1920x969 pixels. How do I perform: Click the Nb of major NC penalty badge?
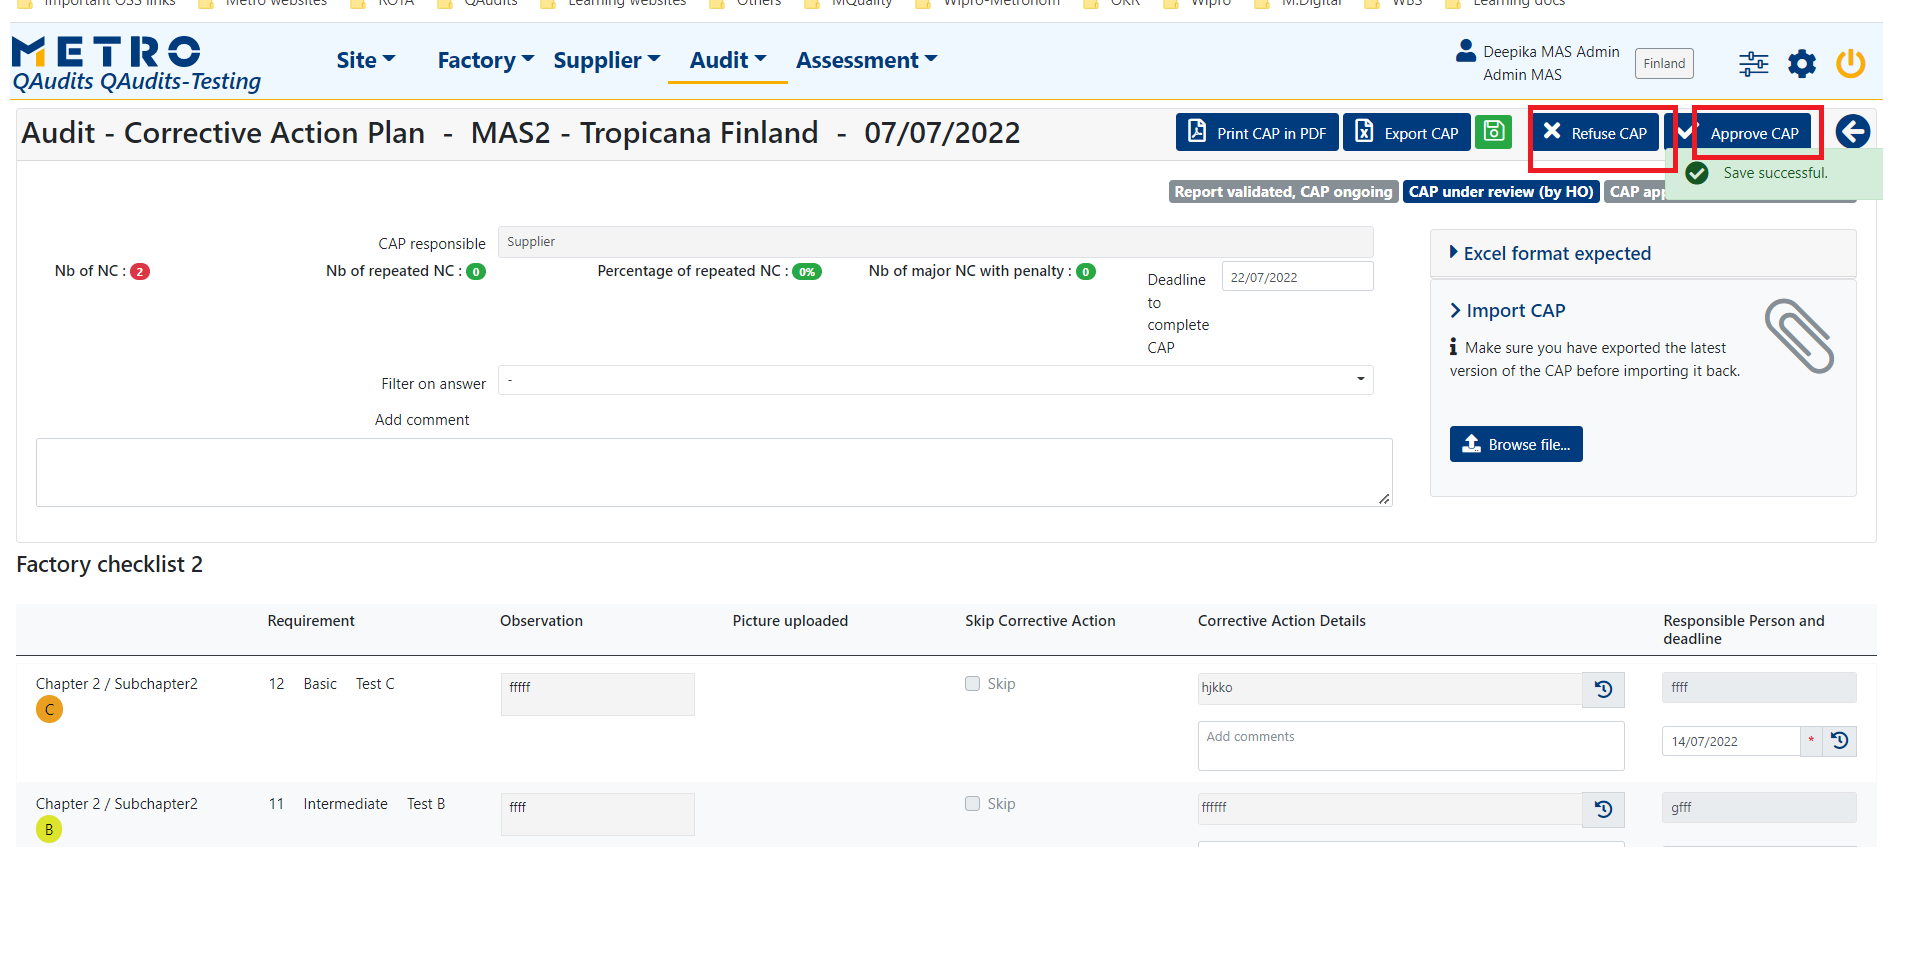[x=1086, y=271]
